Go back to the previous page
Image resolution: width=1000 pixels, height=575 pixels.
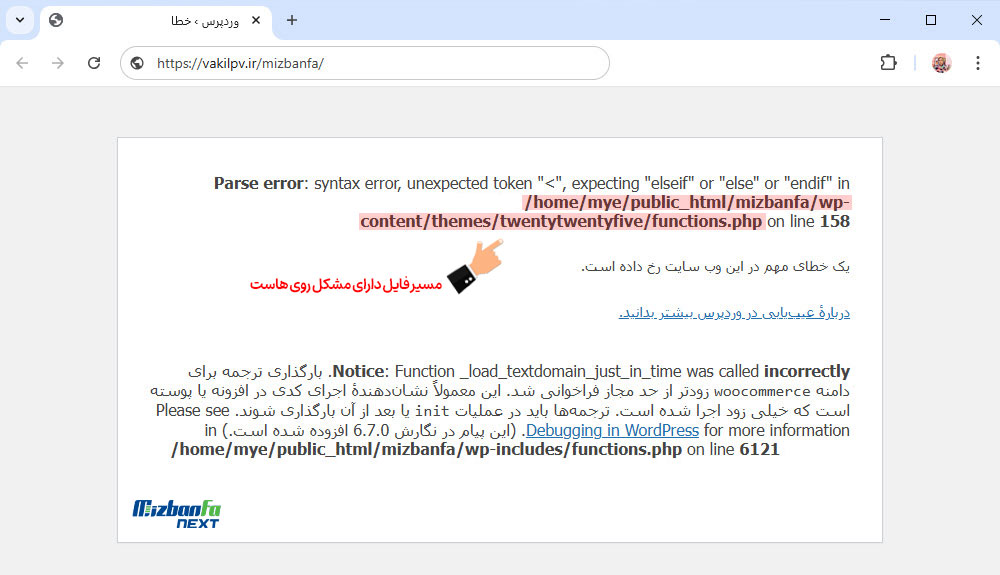pyautogui.click(x=22, y=63)
